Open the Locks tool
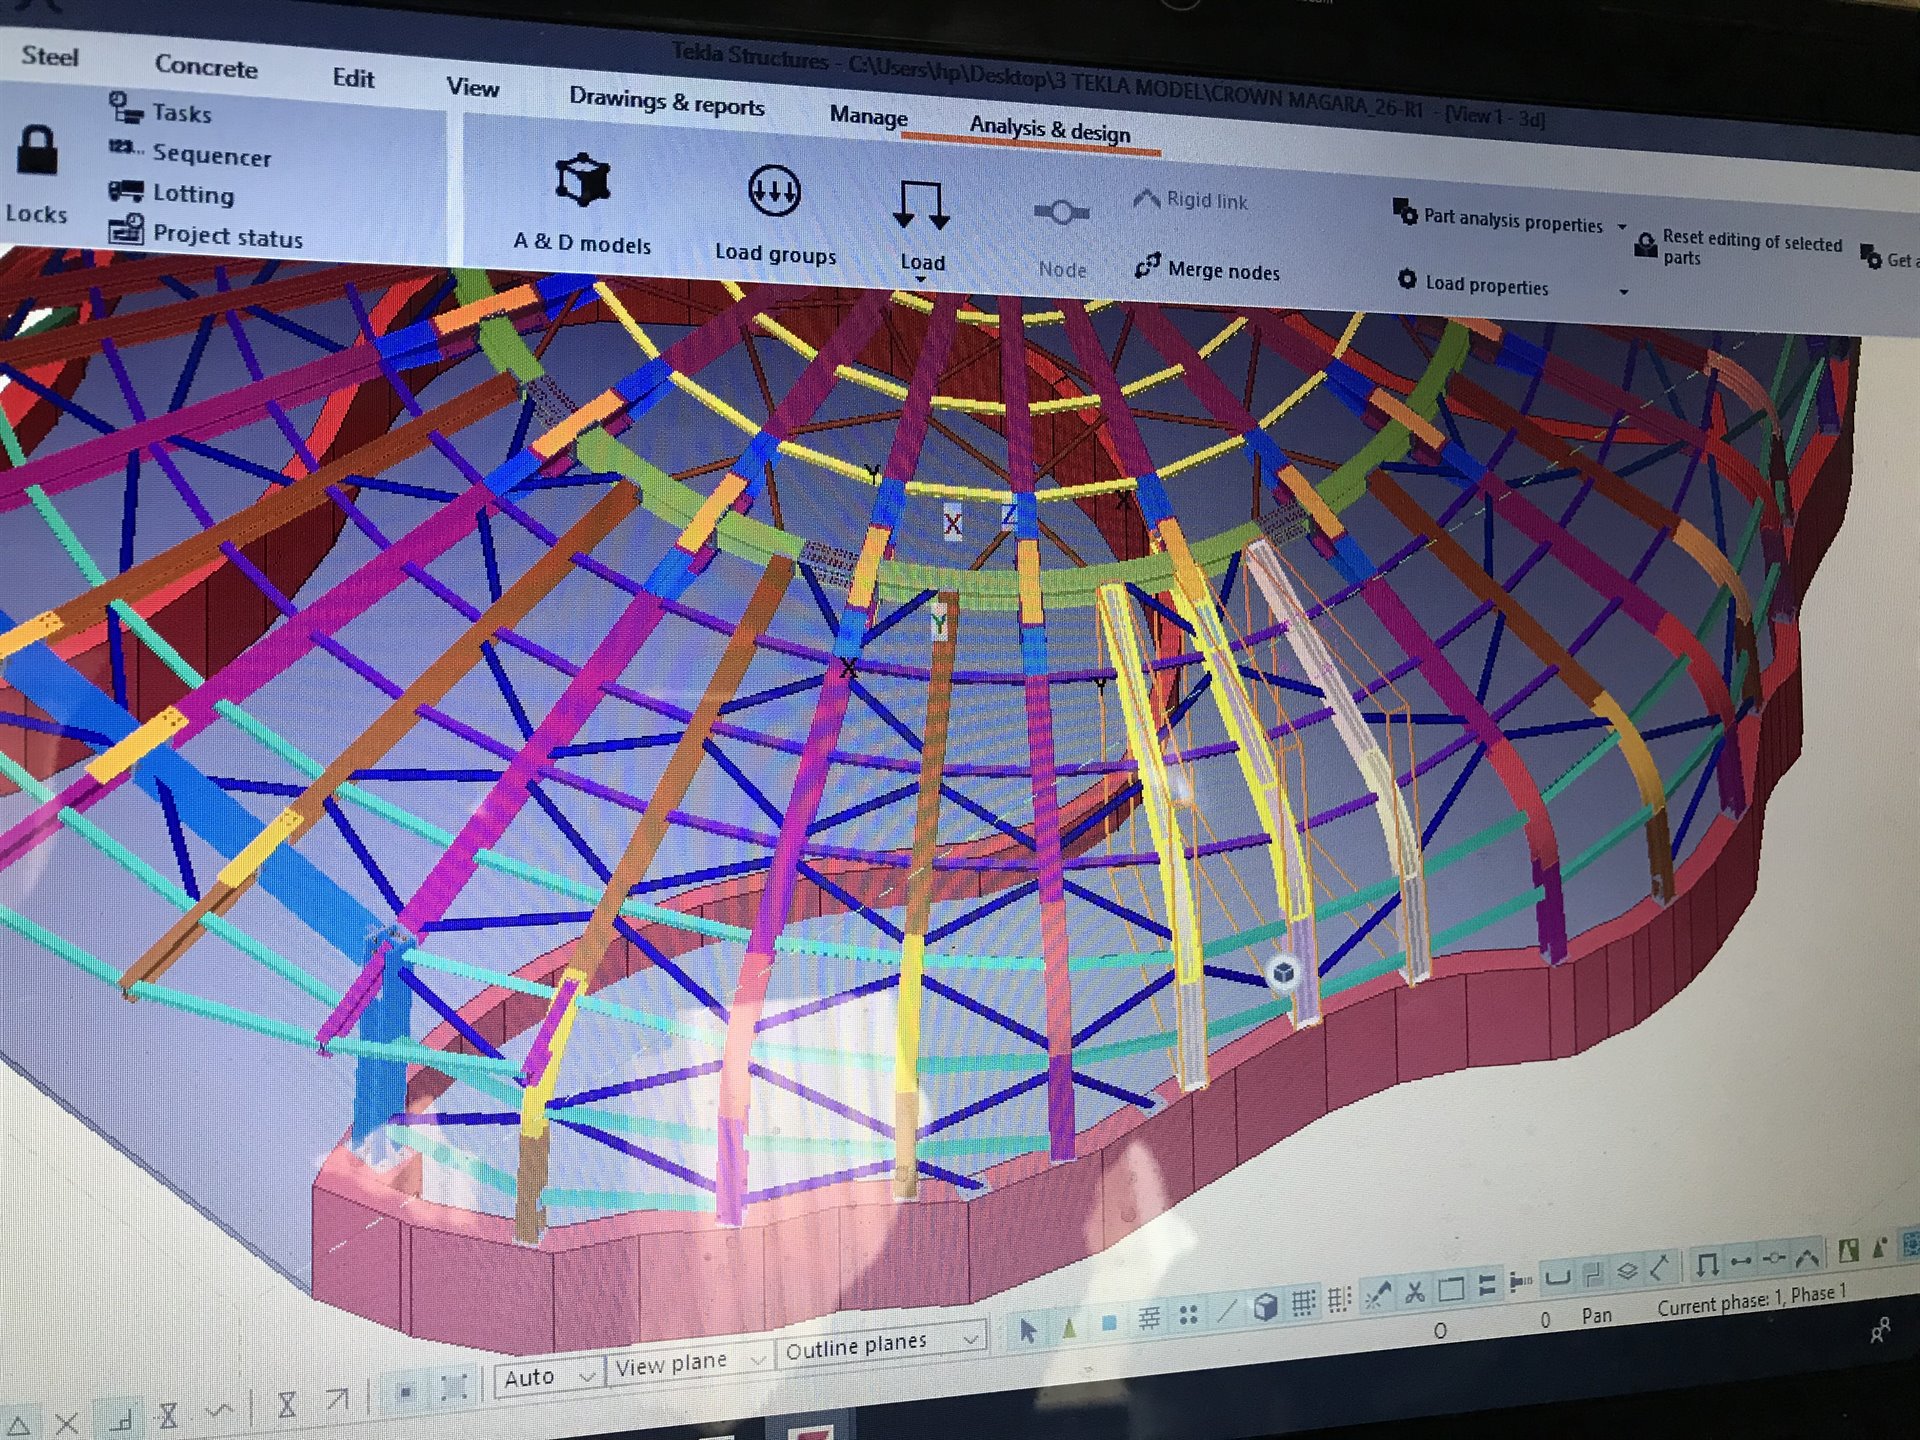 (x=37, y=174)
